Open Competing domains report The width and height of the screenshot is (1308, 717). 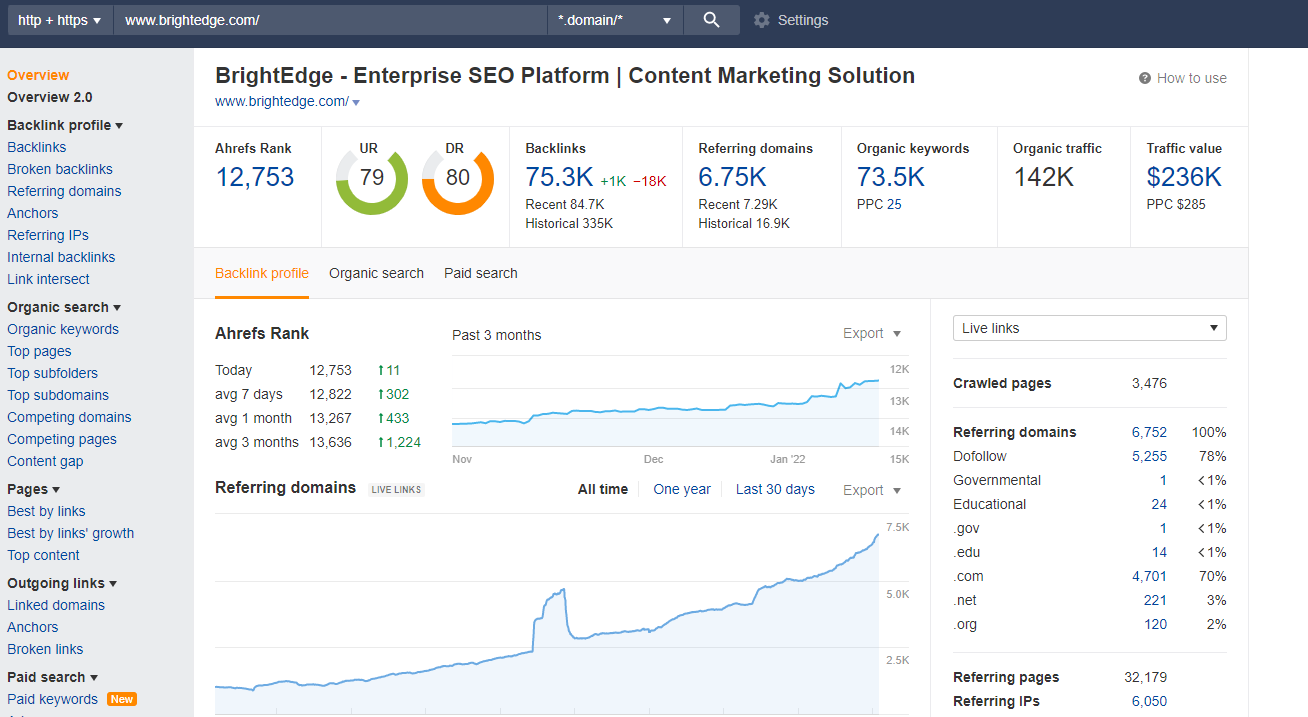coord(69,417)
